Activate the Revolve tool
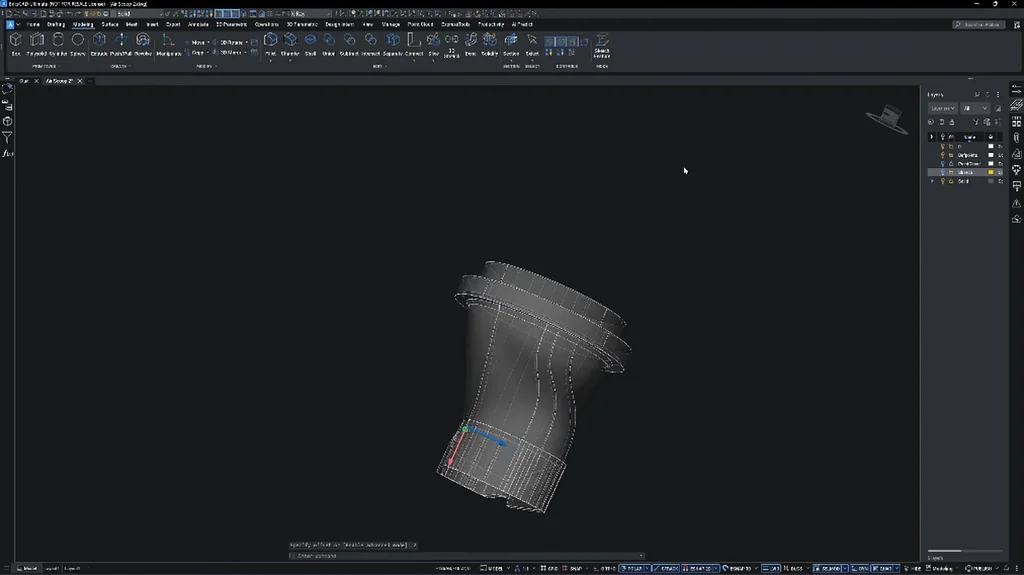The image size is (1024, 575). pos(142,44)
